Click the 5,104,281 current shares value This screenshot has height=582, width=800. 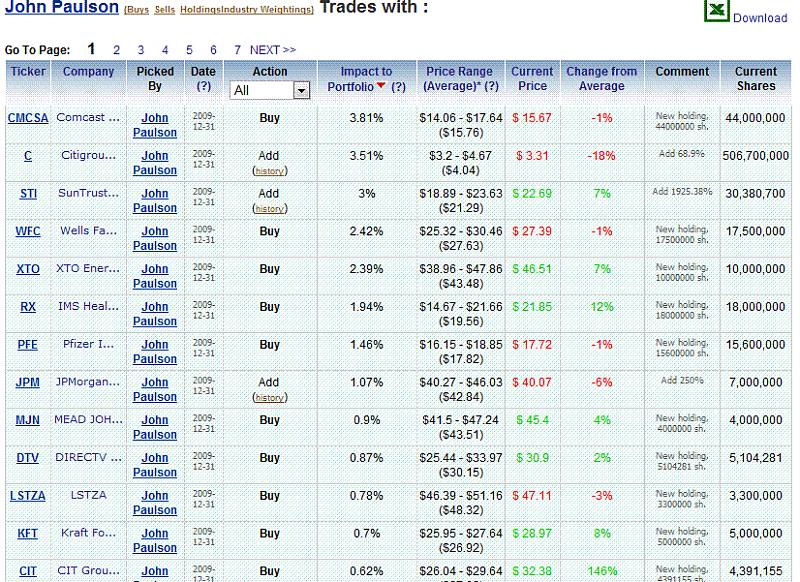(x=756, y=458)
